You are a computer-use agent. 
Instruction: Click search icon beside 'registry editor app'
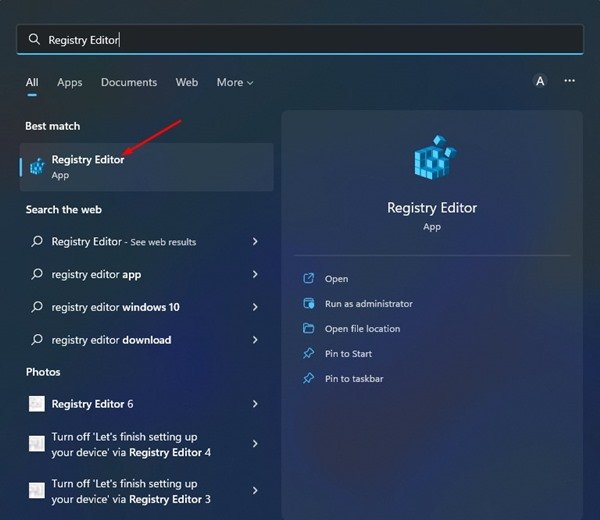click(37, 274)
